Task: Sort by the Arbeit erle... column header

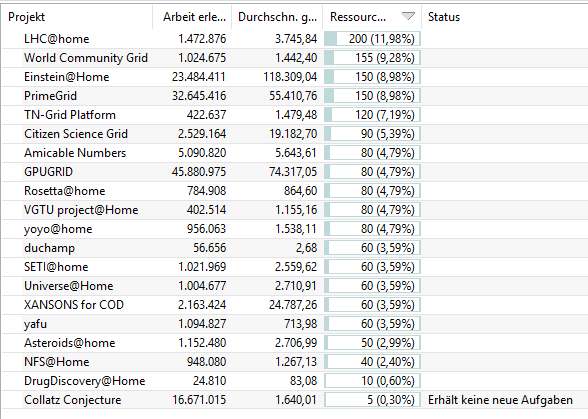Action: tap(192, 17)
